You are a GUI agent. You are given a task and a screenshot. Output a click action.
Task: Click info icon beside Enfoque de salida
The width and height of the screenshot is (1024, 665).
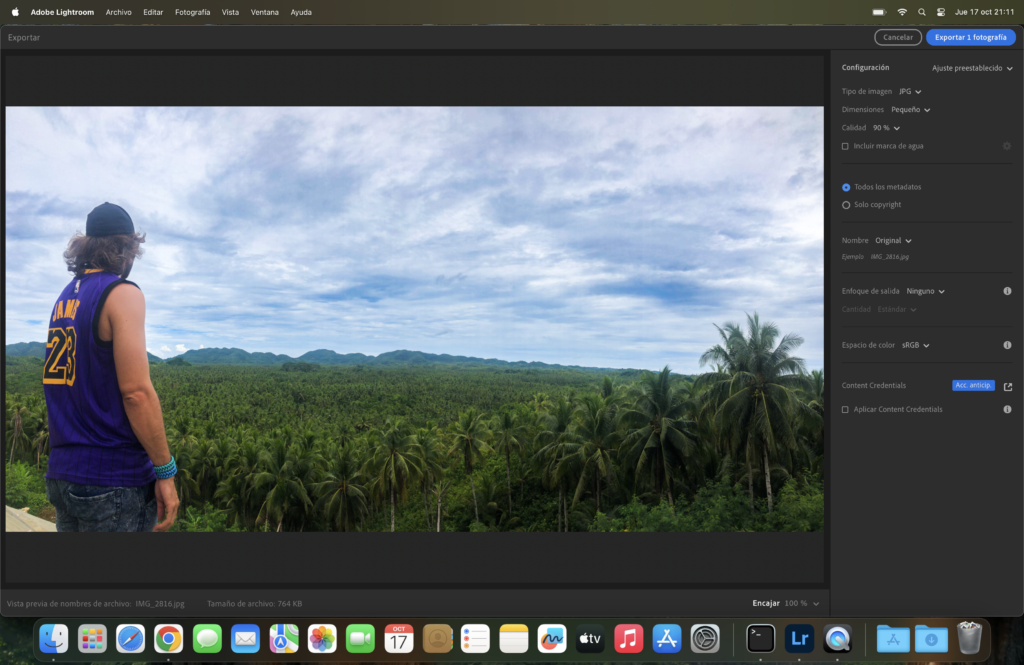click(x=1007, y=291)
